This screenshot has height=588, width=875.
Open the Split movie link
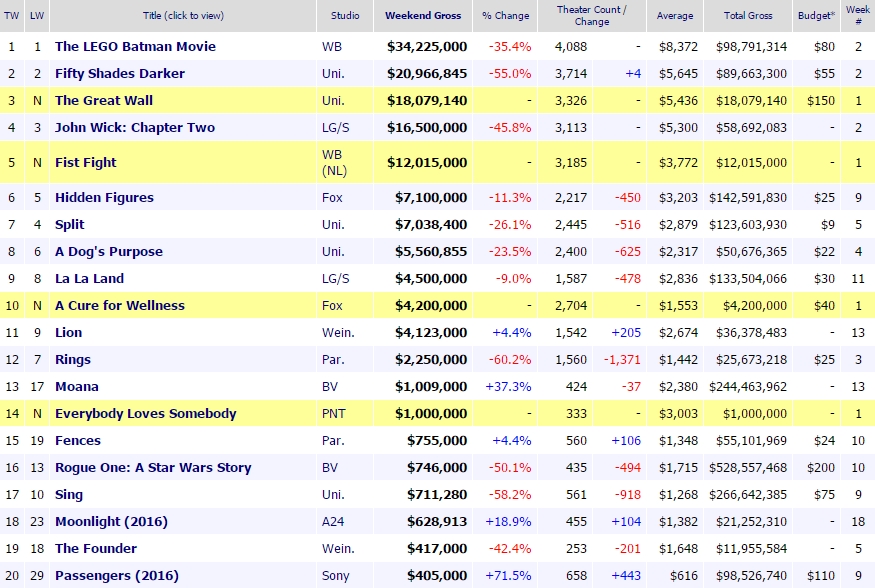tap(69, 225)
